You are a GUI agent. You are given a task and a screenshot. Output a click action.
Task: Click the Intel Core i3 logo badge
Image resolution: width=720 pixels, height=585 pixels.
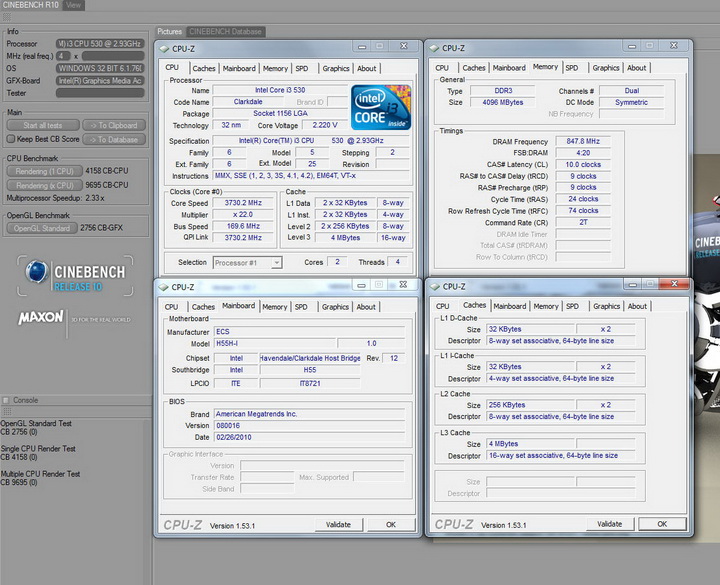[x=381, y=107]
